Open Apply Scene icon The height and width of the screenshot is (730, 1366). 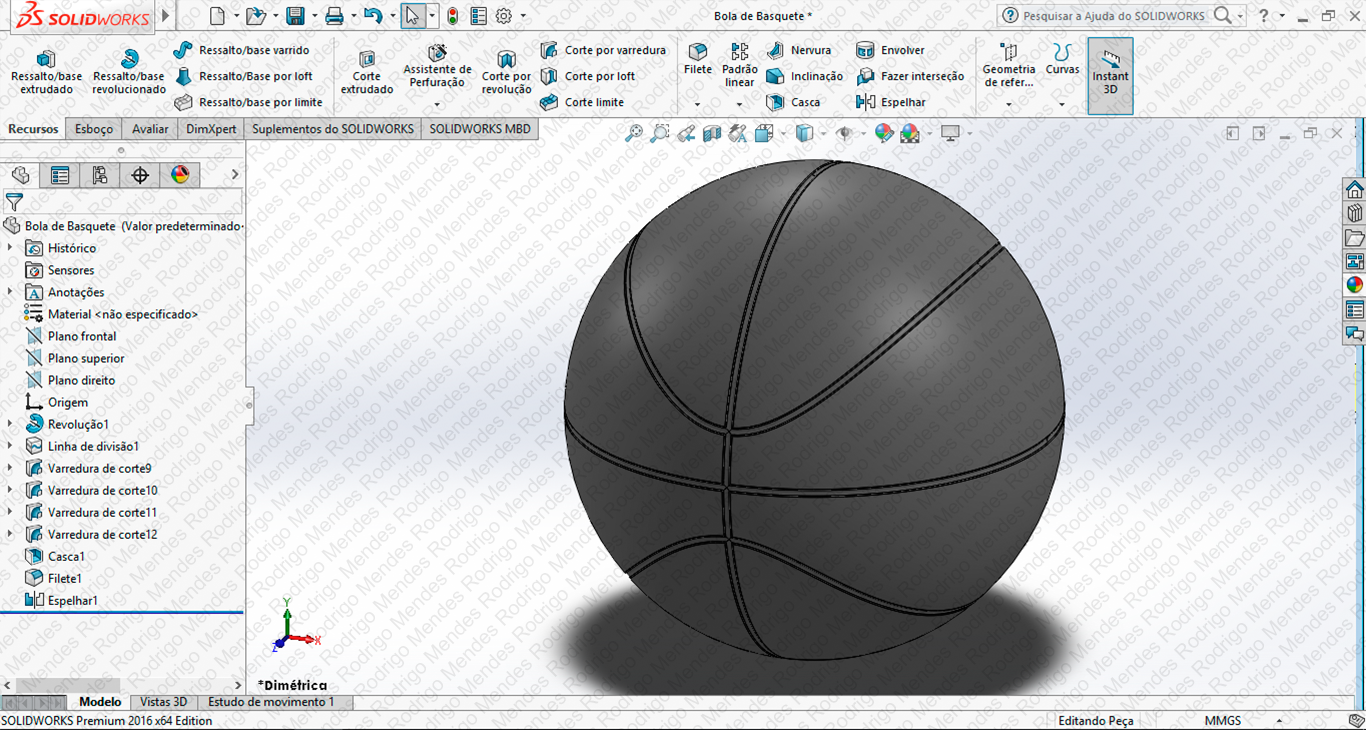pyautogui.click(x=910, y=133)
